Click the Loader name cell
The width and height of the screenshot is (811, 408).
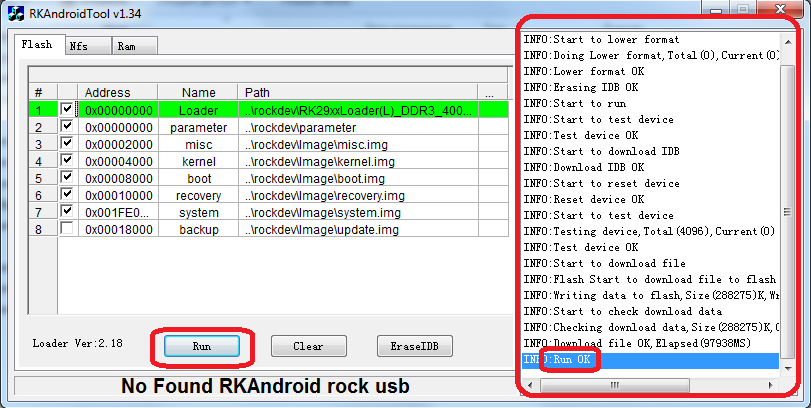198,110
